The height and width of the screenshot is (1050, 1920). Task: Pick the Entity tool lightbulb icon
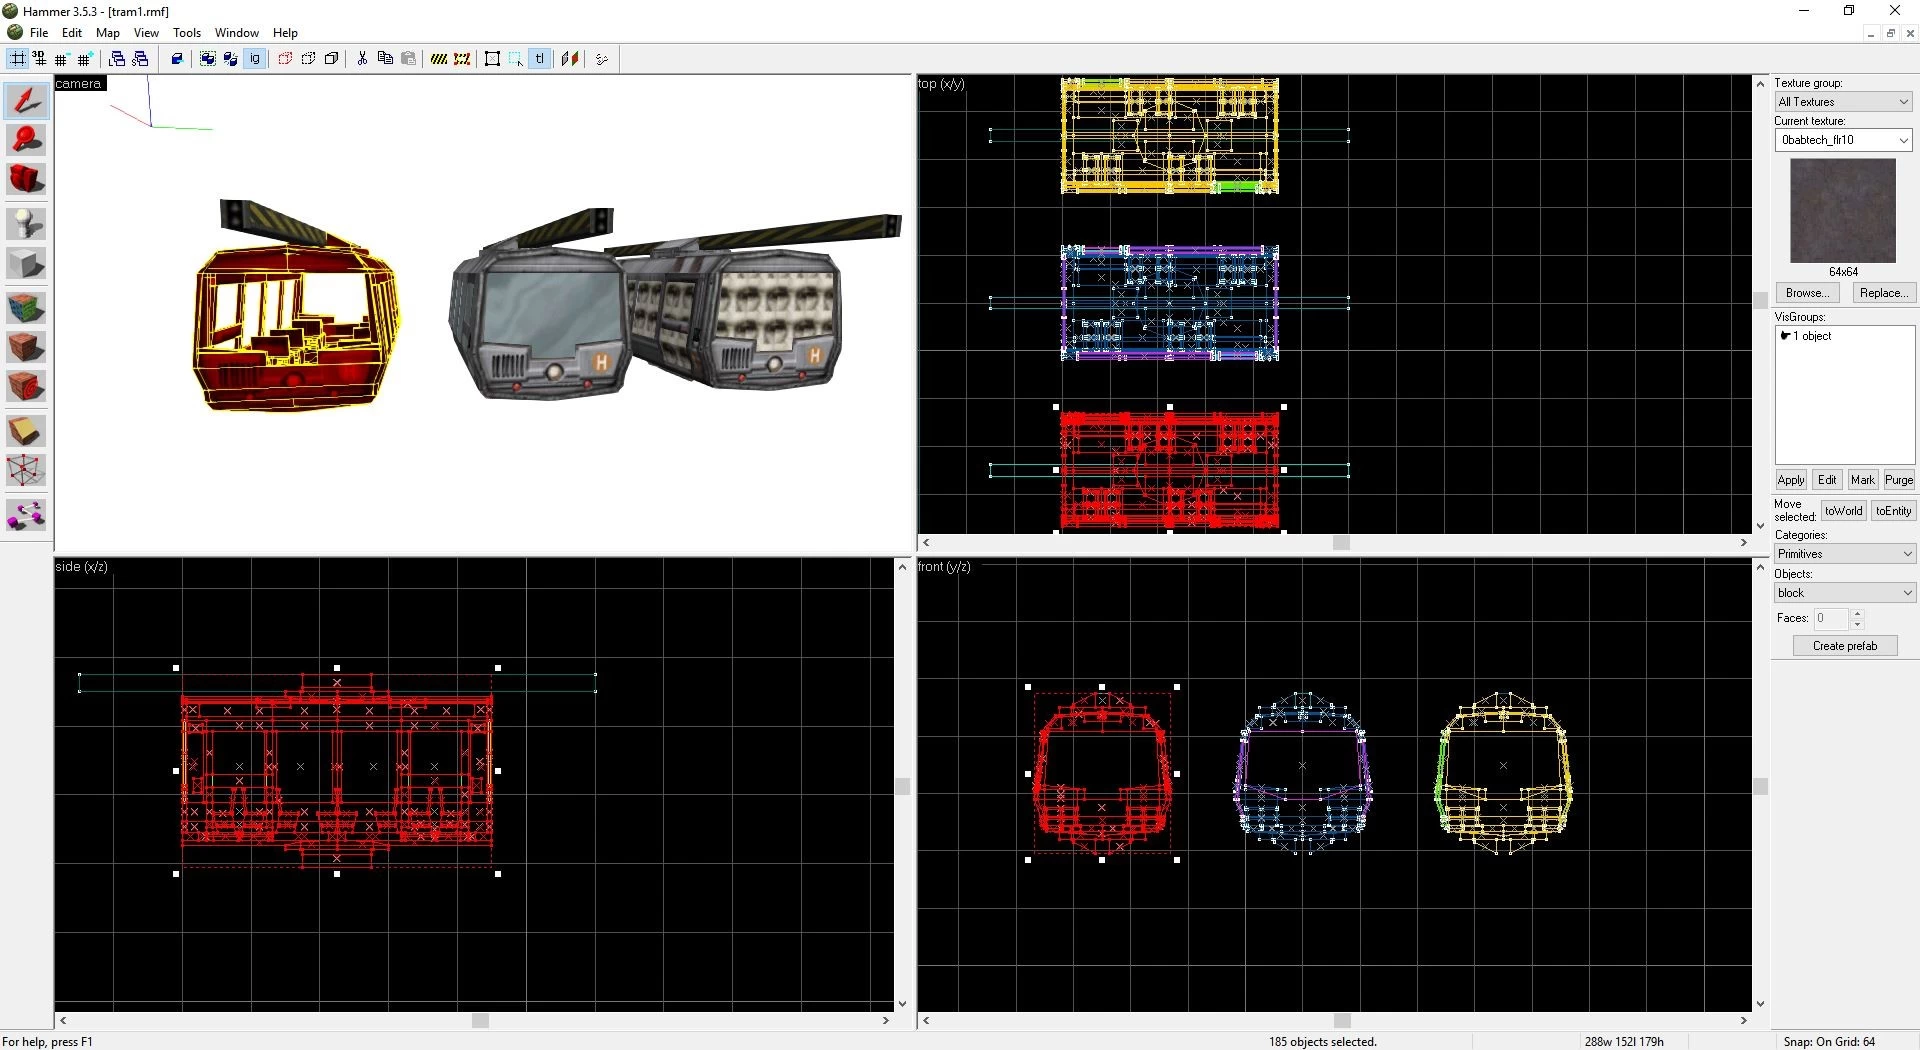(26, 223)
